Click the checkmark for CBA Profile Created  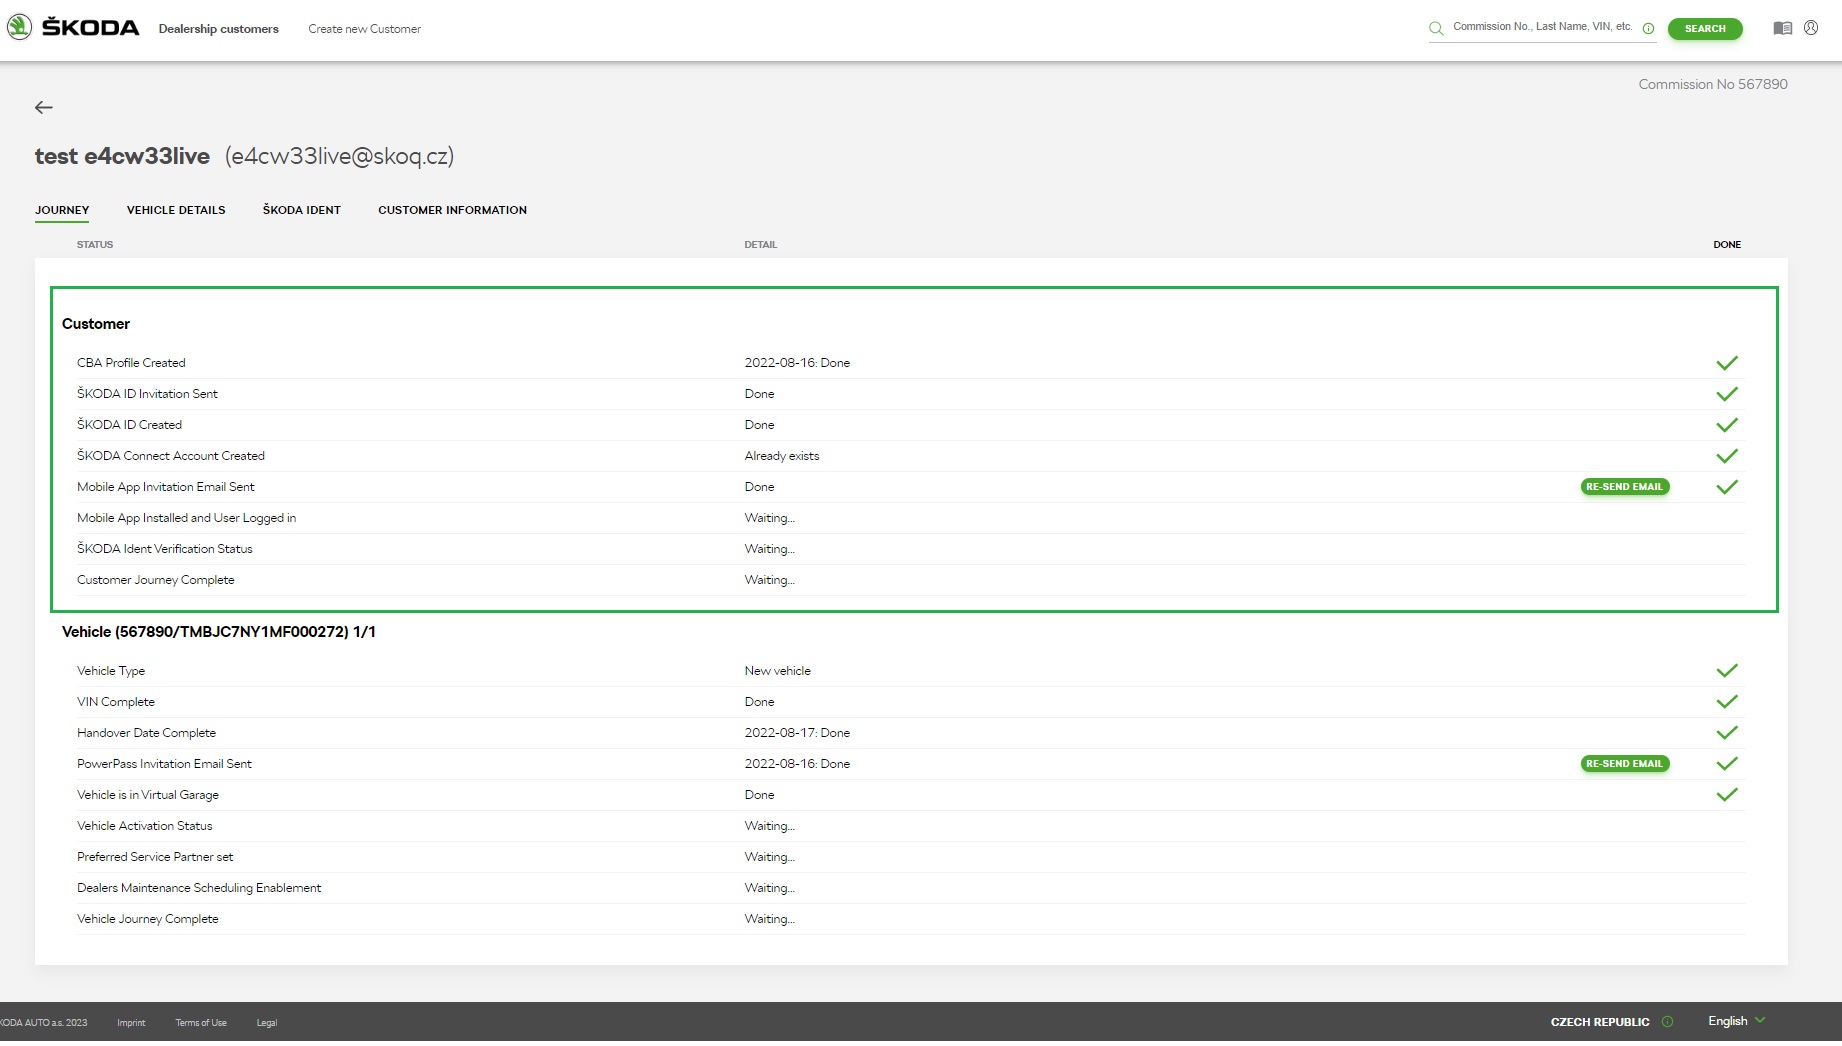[x=1727, y=363]
